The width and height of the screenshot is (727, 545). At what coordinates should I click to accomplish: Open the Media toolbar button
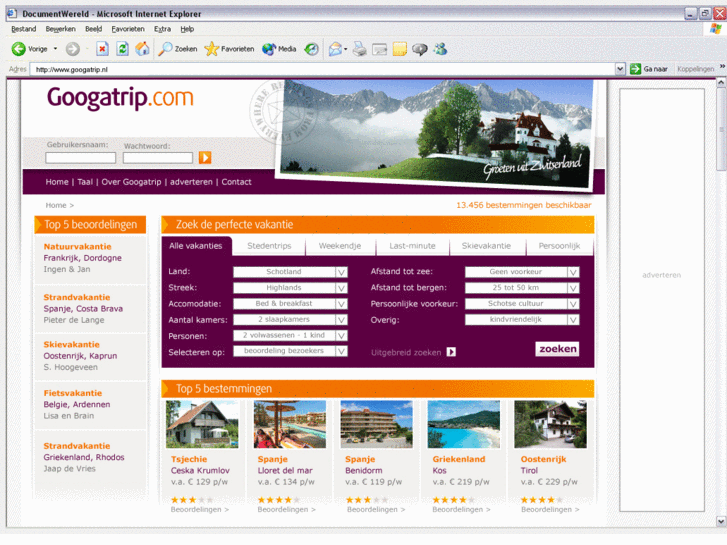click(x=279, y=49)
